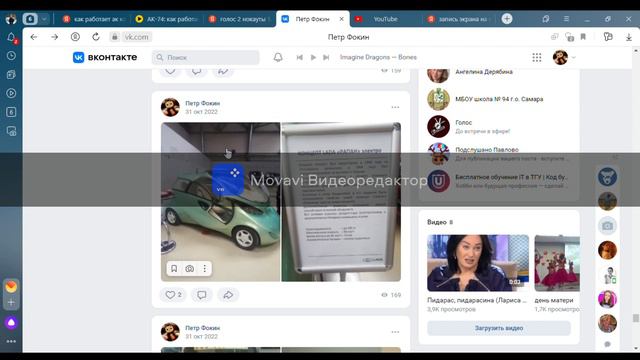Go to VKontakte home logo
This screenshot has height=360, width=640.
click(105, 57)
